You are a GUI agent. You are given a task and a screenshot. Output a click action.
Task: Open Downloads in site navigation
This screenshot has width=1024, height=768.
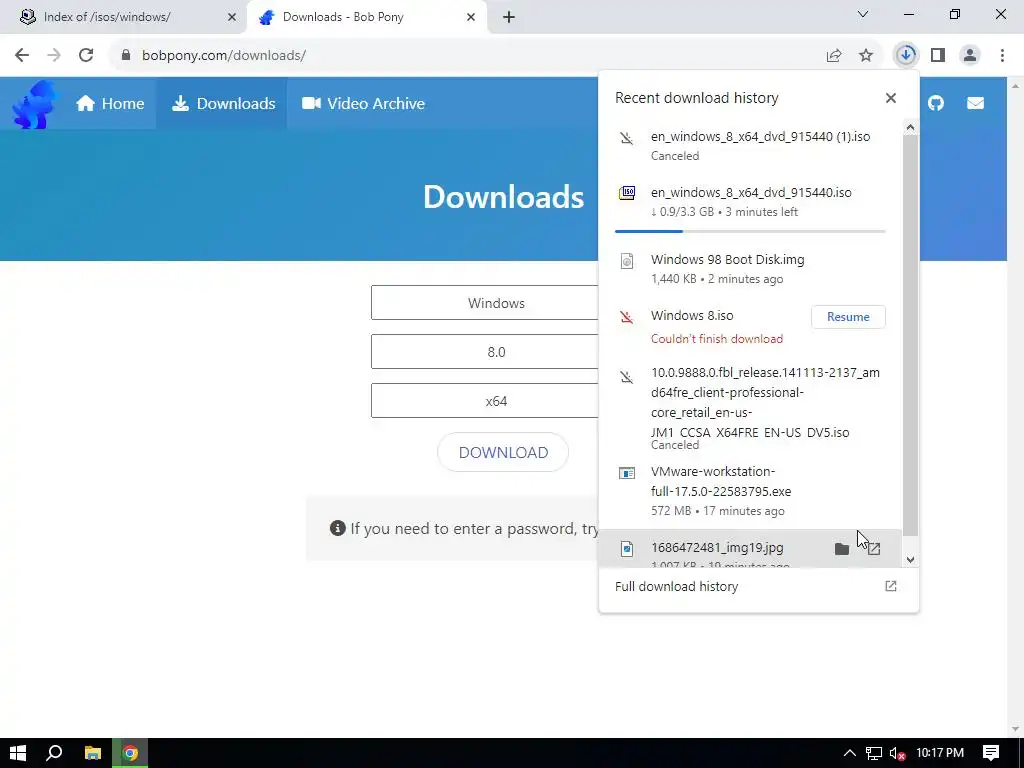(x=223, y=103)
